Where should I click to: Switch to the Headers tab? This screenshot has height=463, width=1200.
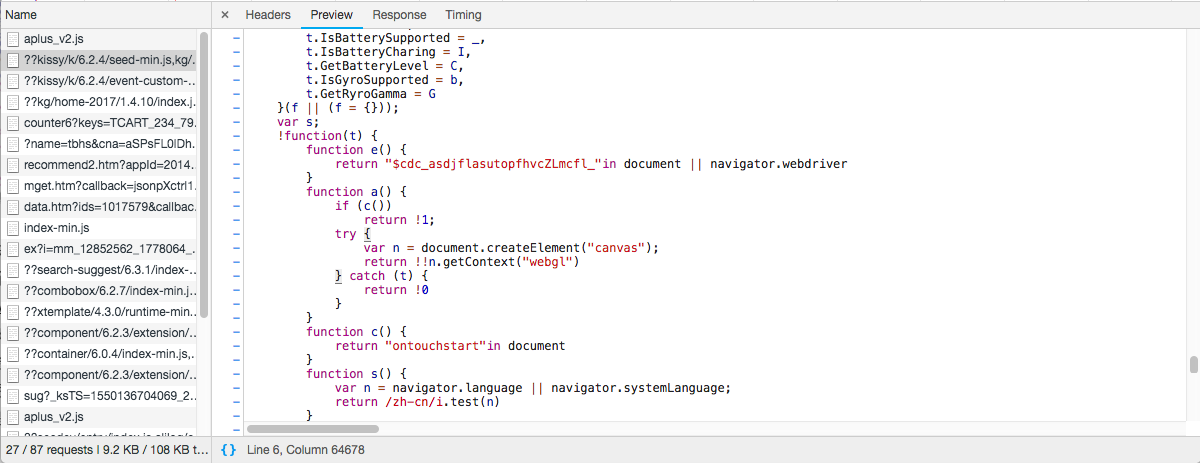point(268,15)
